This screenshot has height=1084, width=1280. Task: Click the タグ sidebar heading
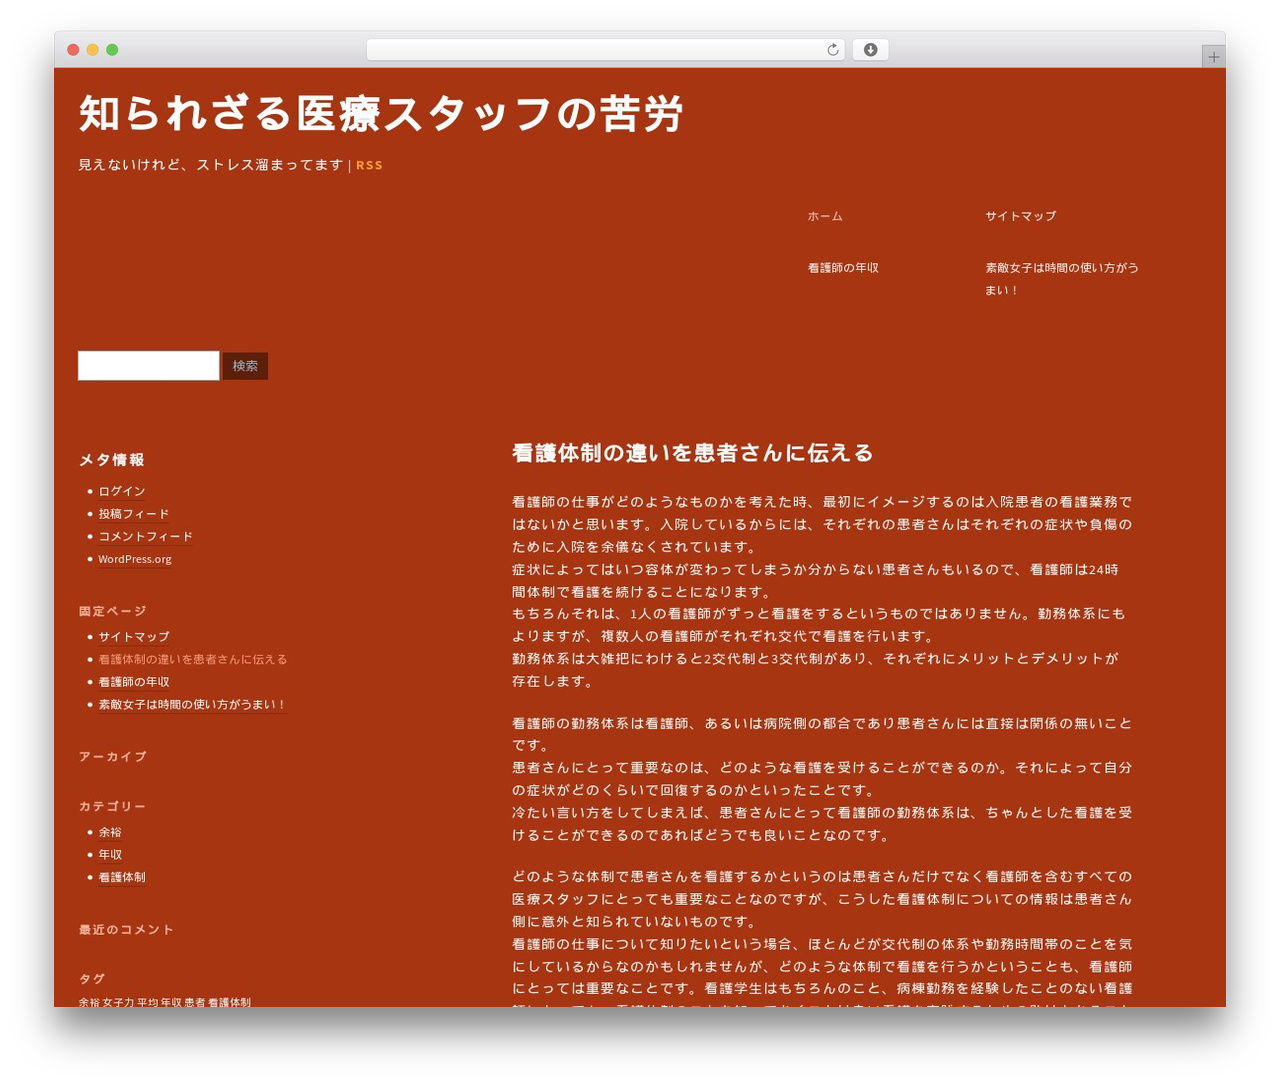coord(91,979)
